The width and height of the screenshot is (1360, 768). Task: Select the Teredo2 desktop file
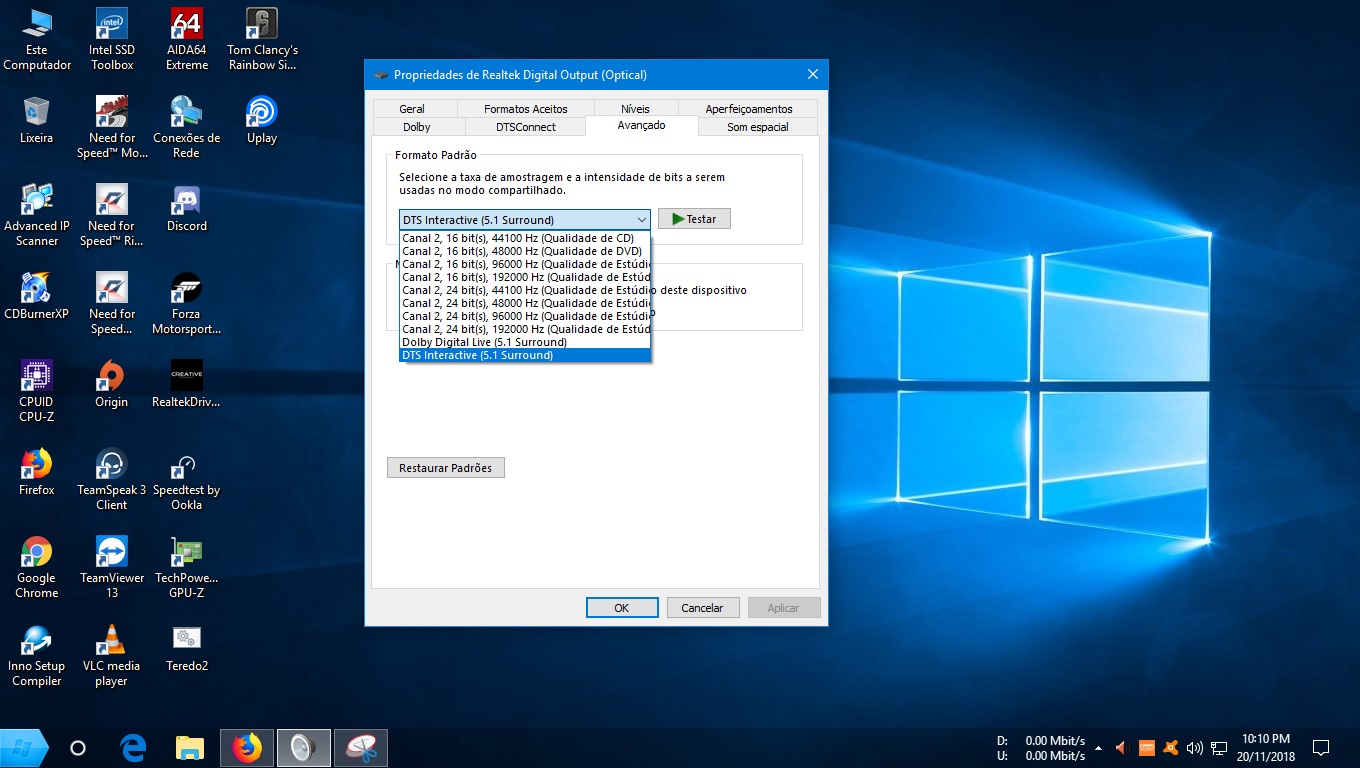tap(187, 648)
